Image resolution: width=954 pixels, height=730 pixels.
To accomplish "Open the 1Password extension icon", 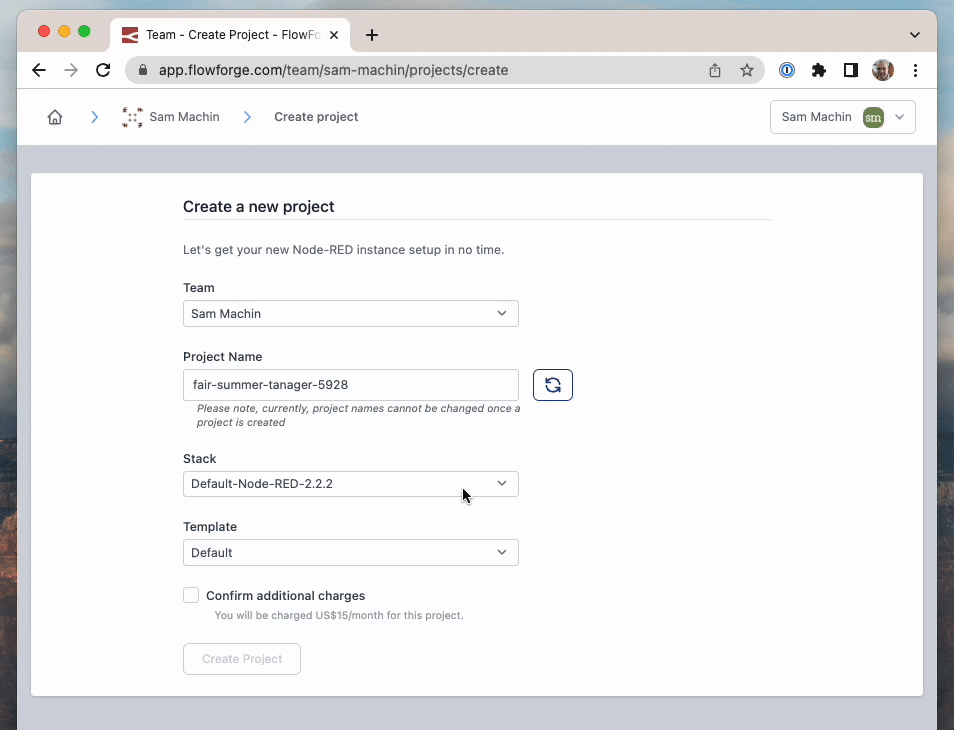I will point(787,70).
